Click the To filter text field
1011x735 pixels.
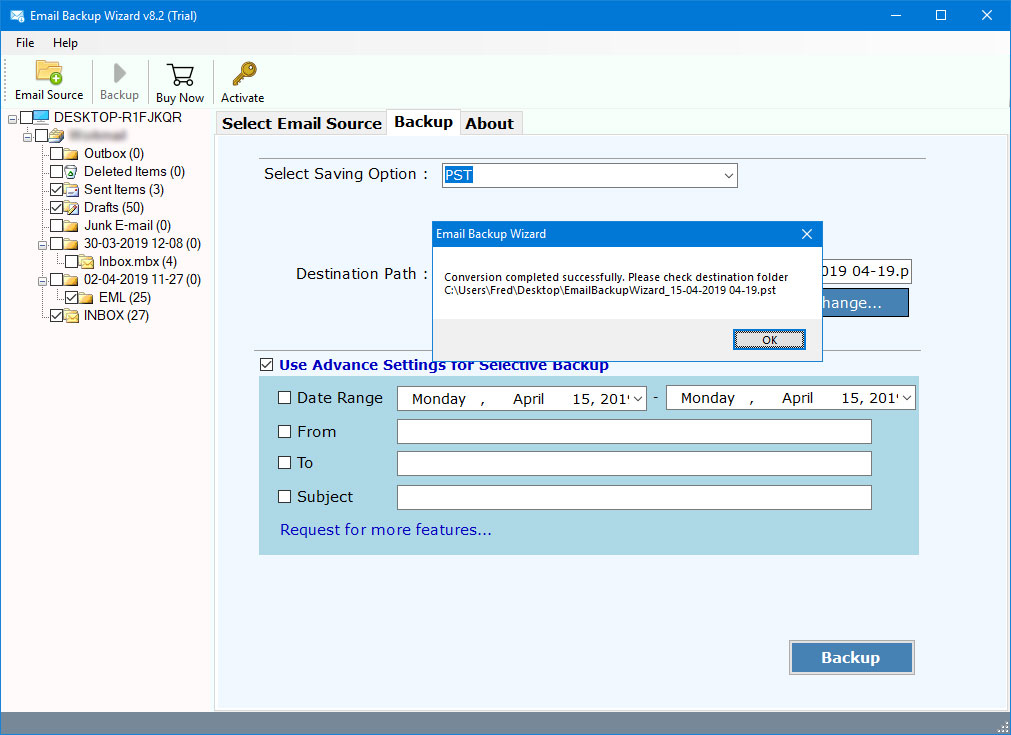pos(634,464)
